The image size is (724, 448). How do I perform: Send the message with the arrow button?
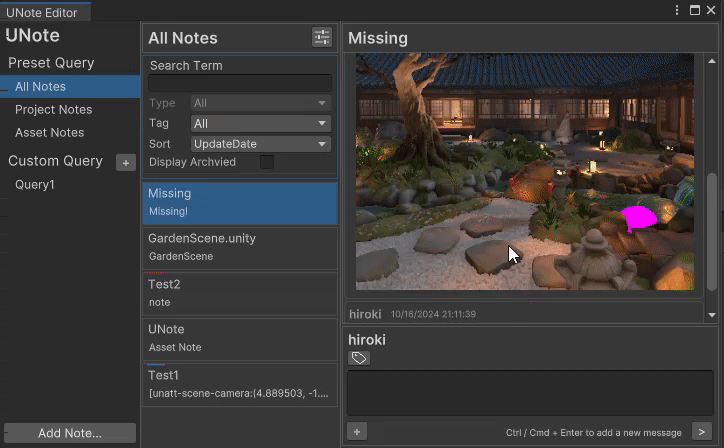(x=701, y=432)
